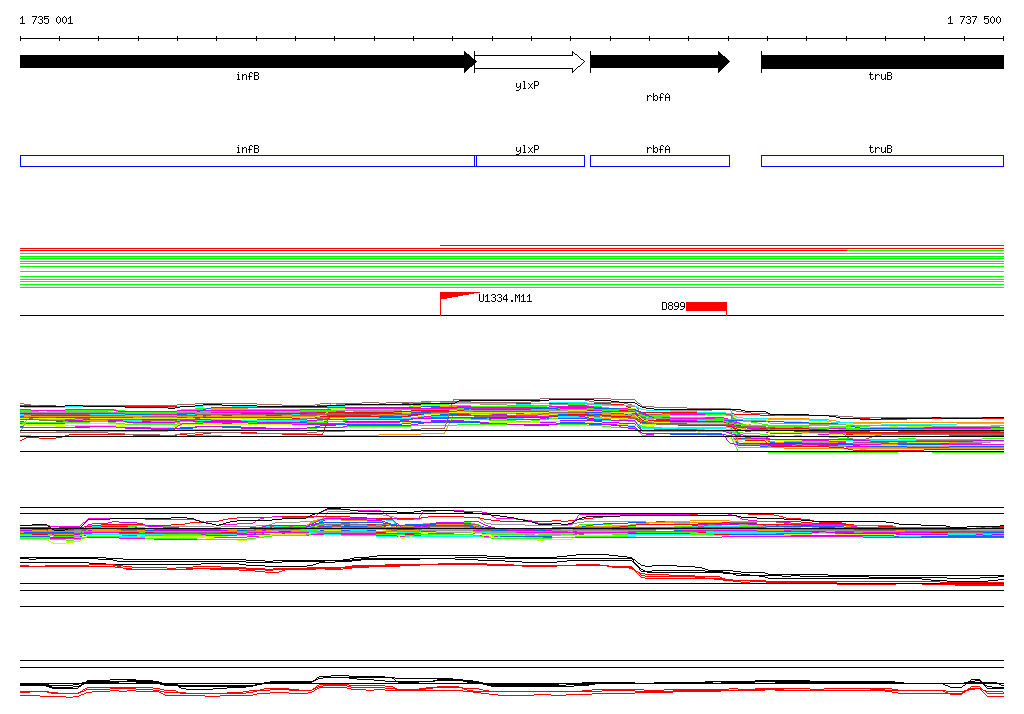The image size is (1024, 714).
Task: Click the U1334.M11 text label
Action: (505, 299)
